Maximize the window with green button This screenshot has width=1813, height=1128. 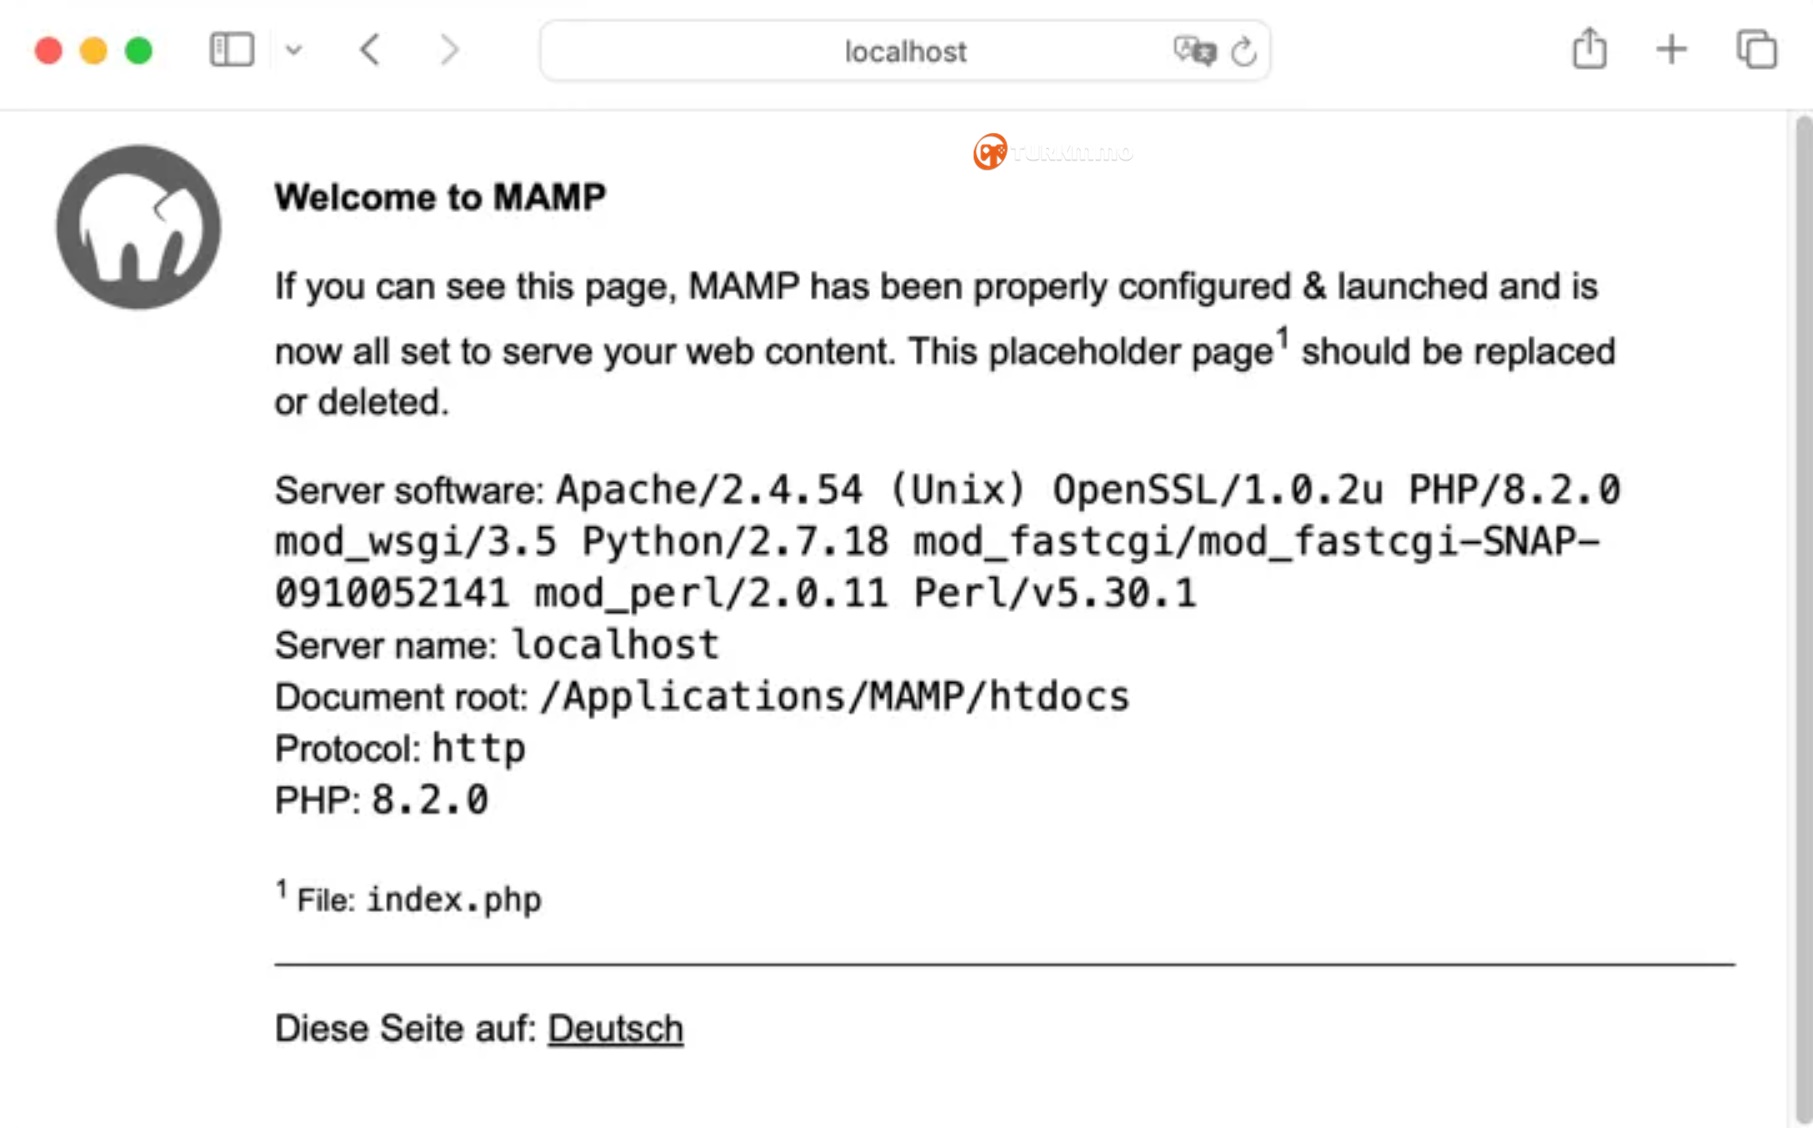138,50
